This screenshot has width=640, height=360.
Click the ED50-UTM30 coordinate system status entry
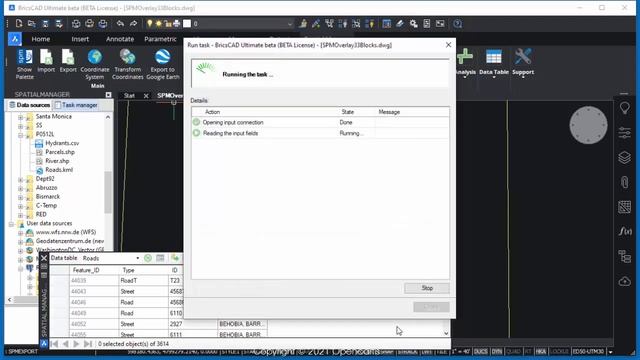point(588,351)
